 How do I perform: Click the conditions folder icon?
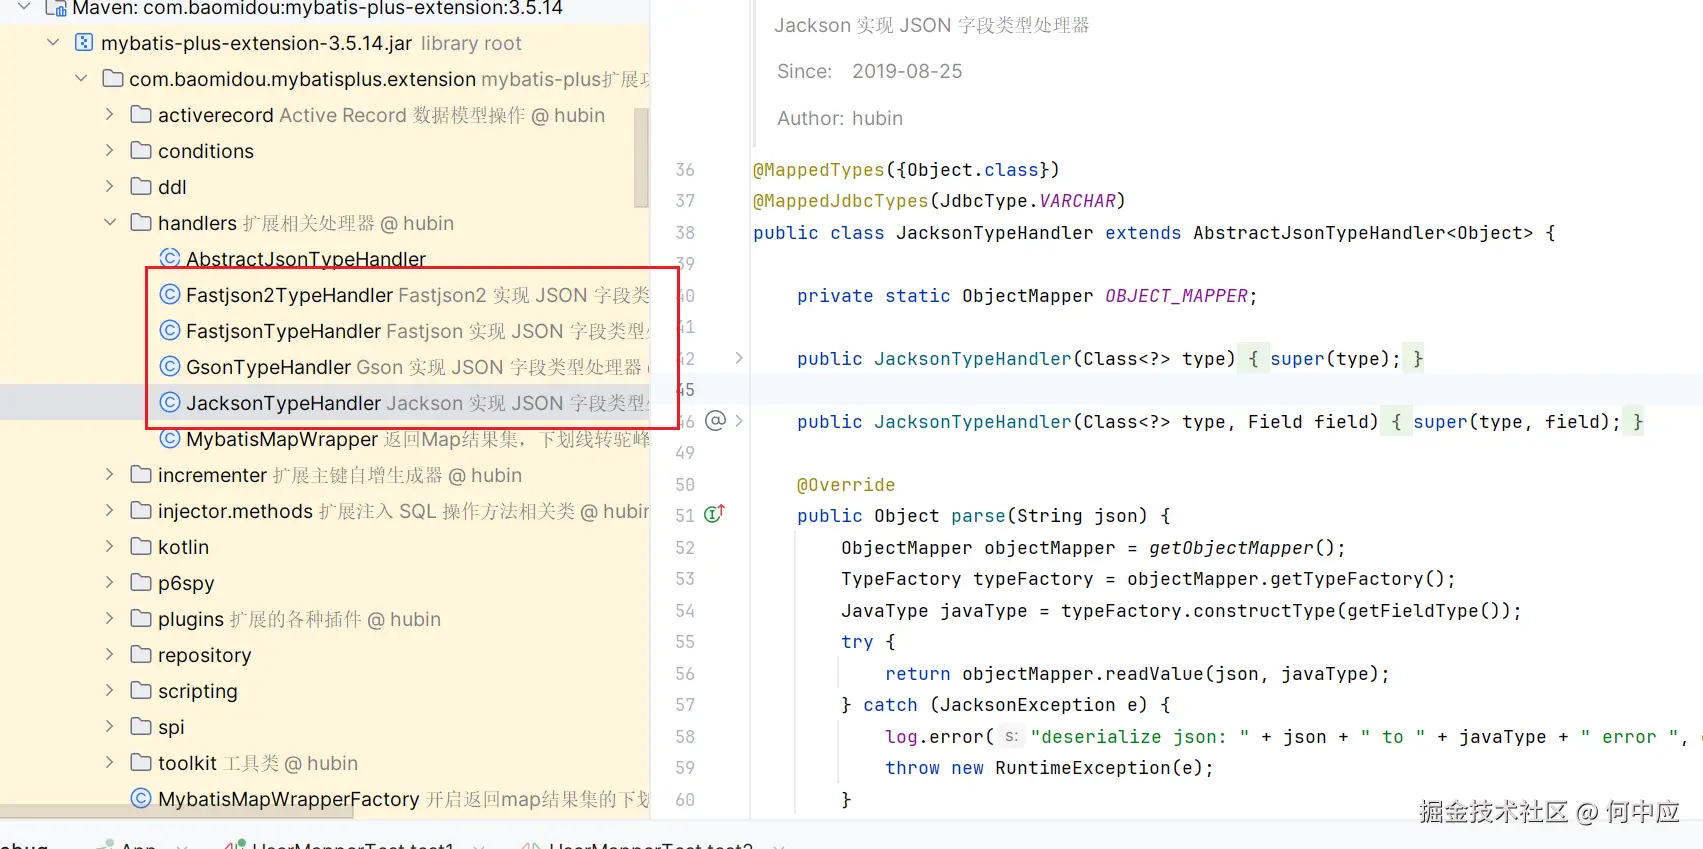coord(141,151)
